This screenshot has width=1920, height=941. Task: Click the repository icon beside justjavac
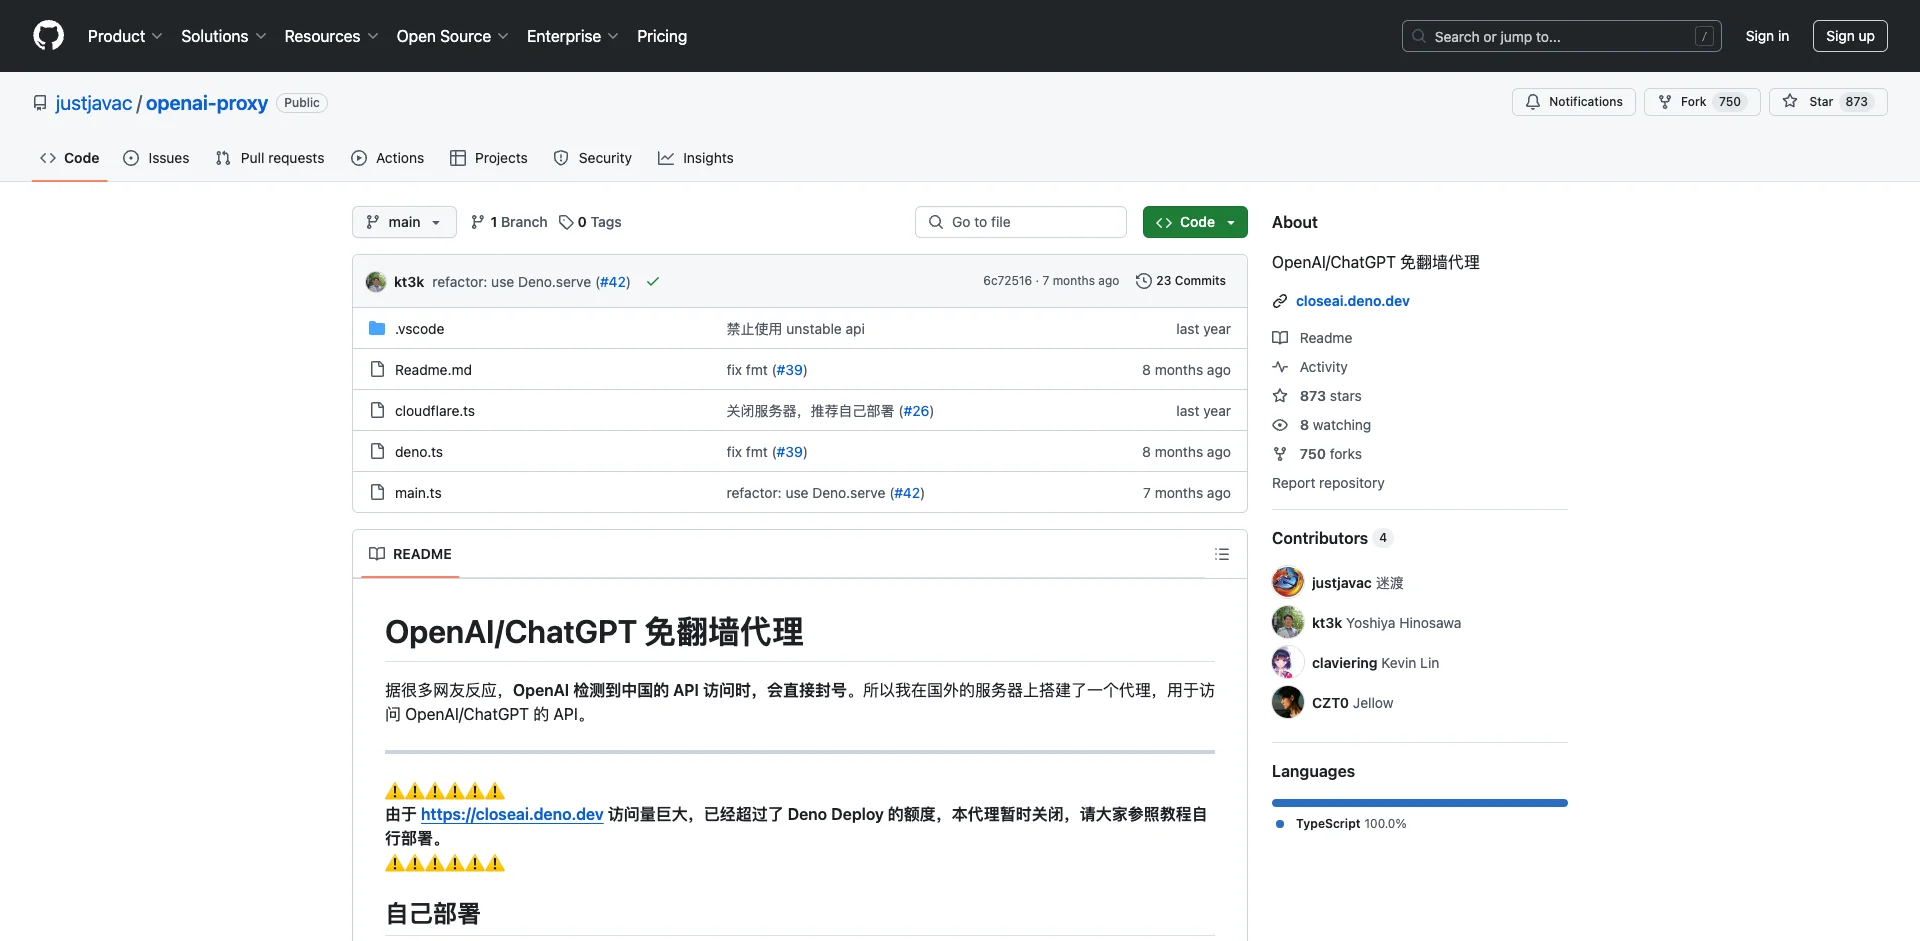coord(40,103)
